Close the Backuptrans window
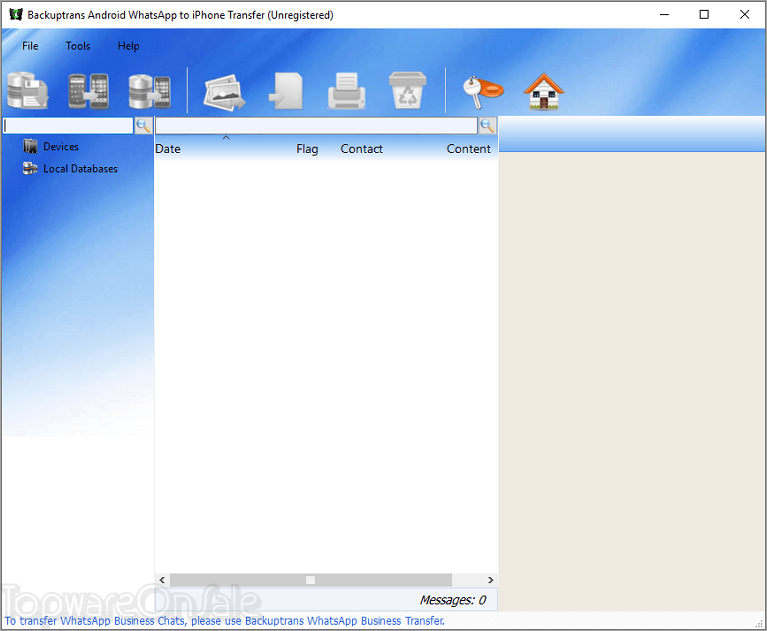The image size is (767, 631). pyautogui.click(x=744, y=15)
